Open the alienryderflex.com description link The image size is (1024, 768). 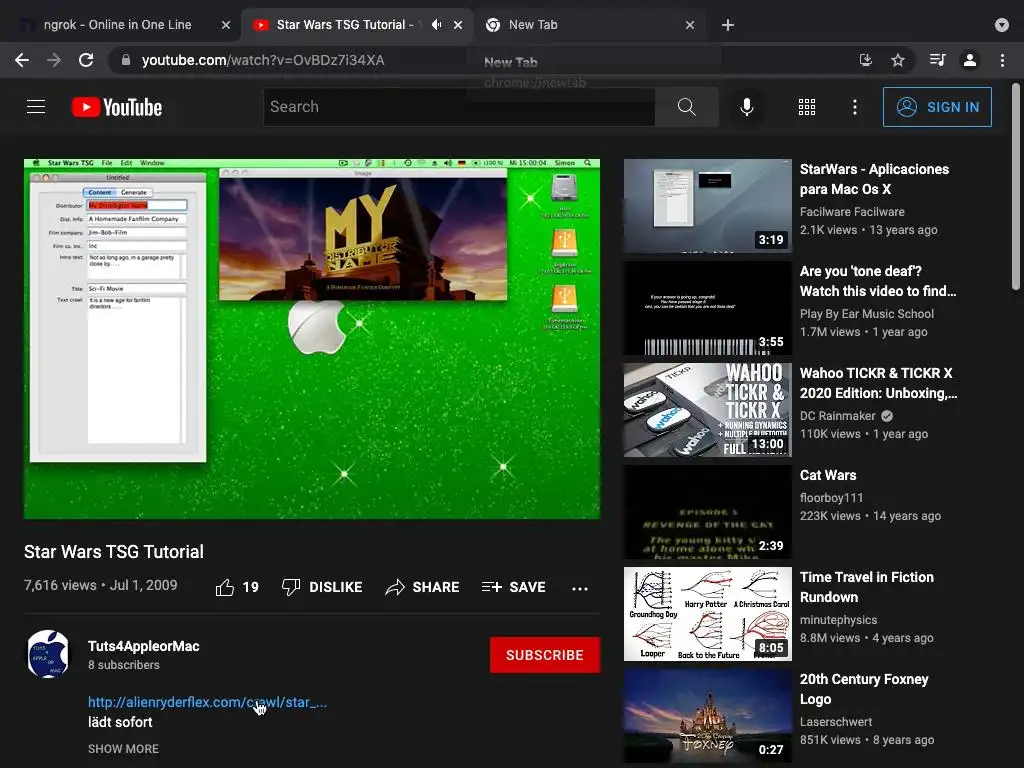click(208, 702)
